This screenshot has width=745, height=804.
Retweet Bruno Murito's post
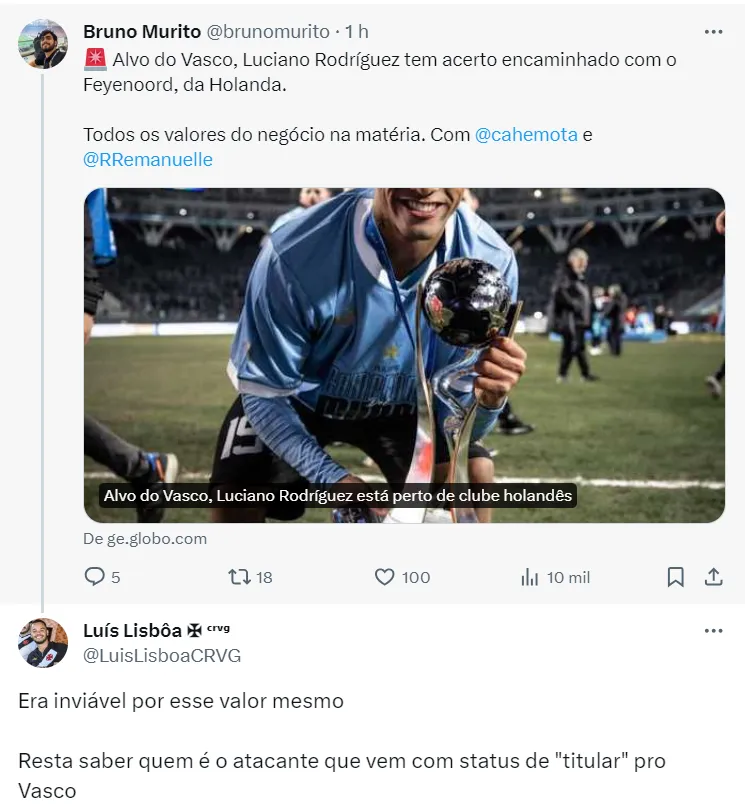click(x=250, y=577)
